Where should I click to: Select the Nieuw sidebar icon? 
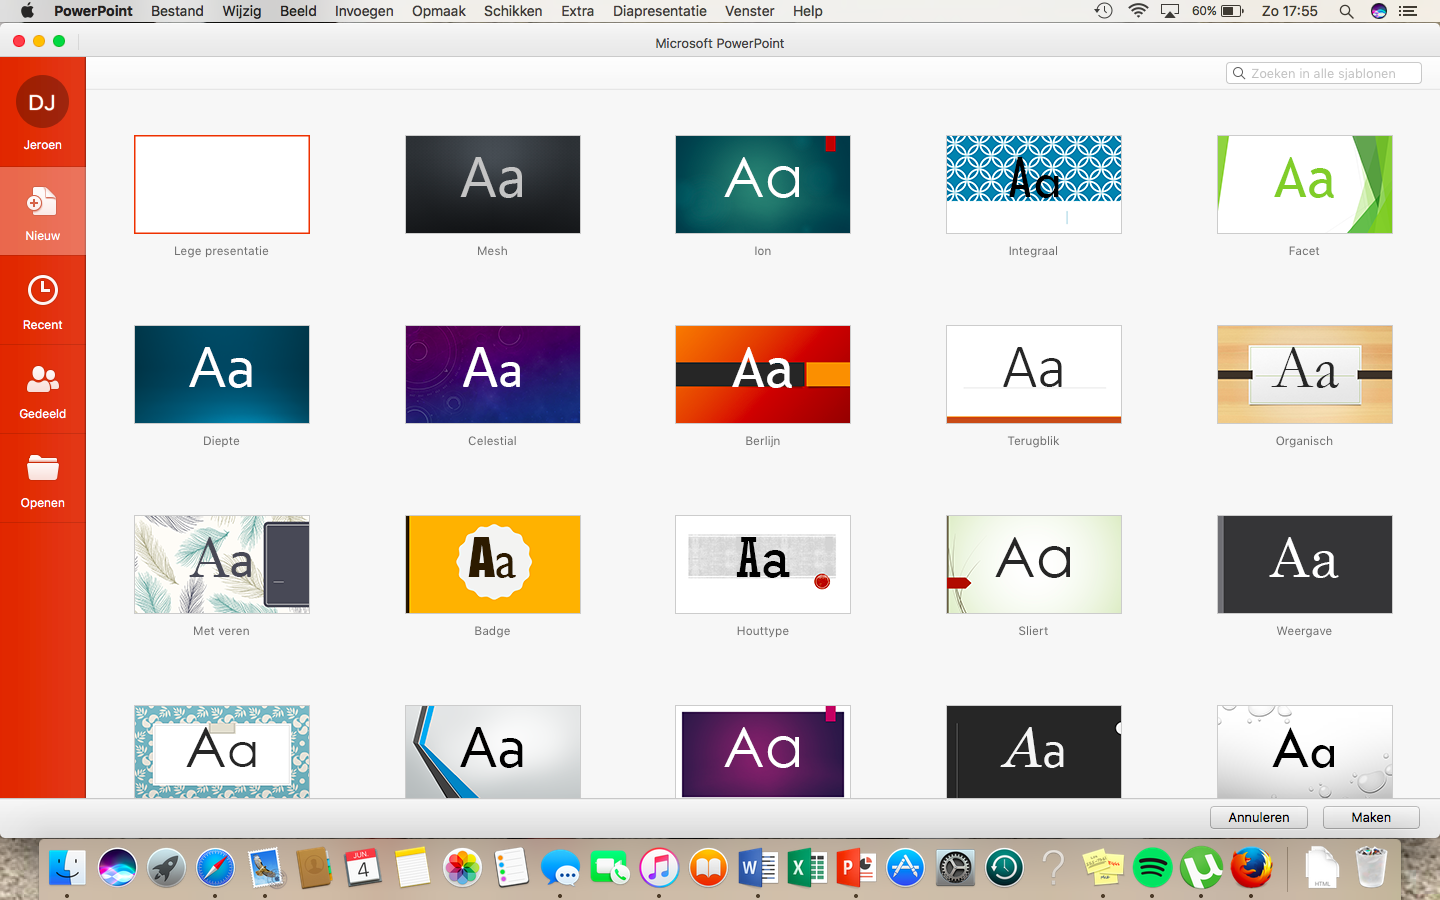coord(42,201)
